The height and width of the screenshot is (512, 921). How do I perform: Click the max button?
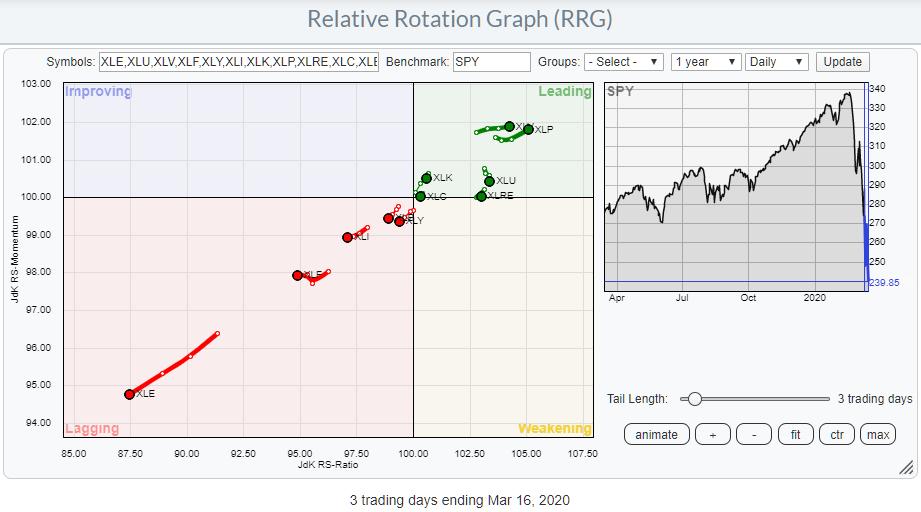(878, 434)
